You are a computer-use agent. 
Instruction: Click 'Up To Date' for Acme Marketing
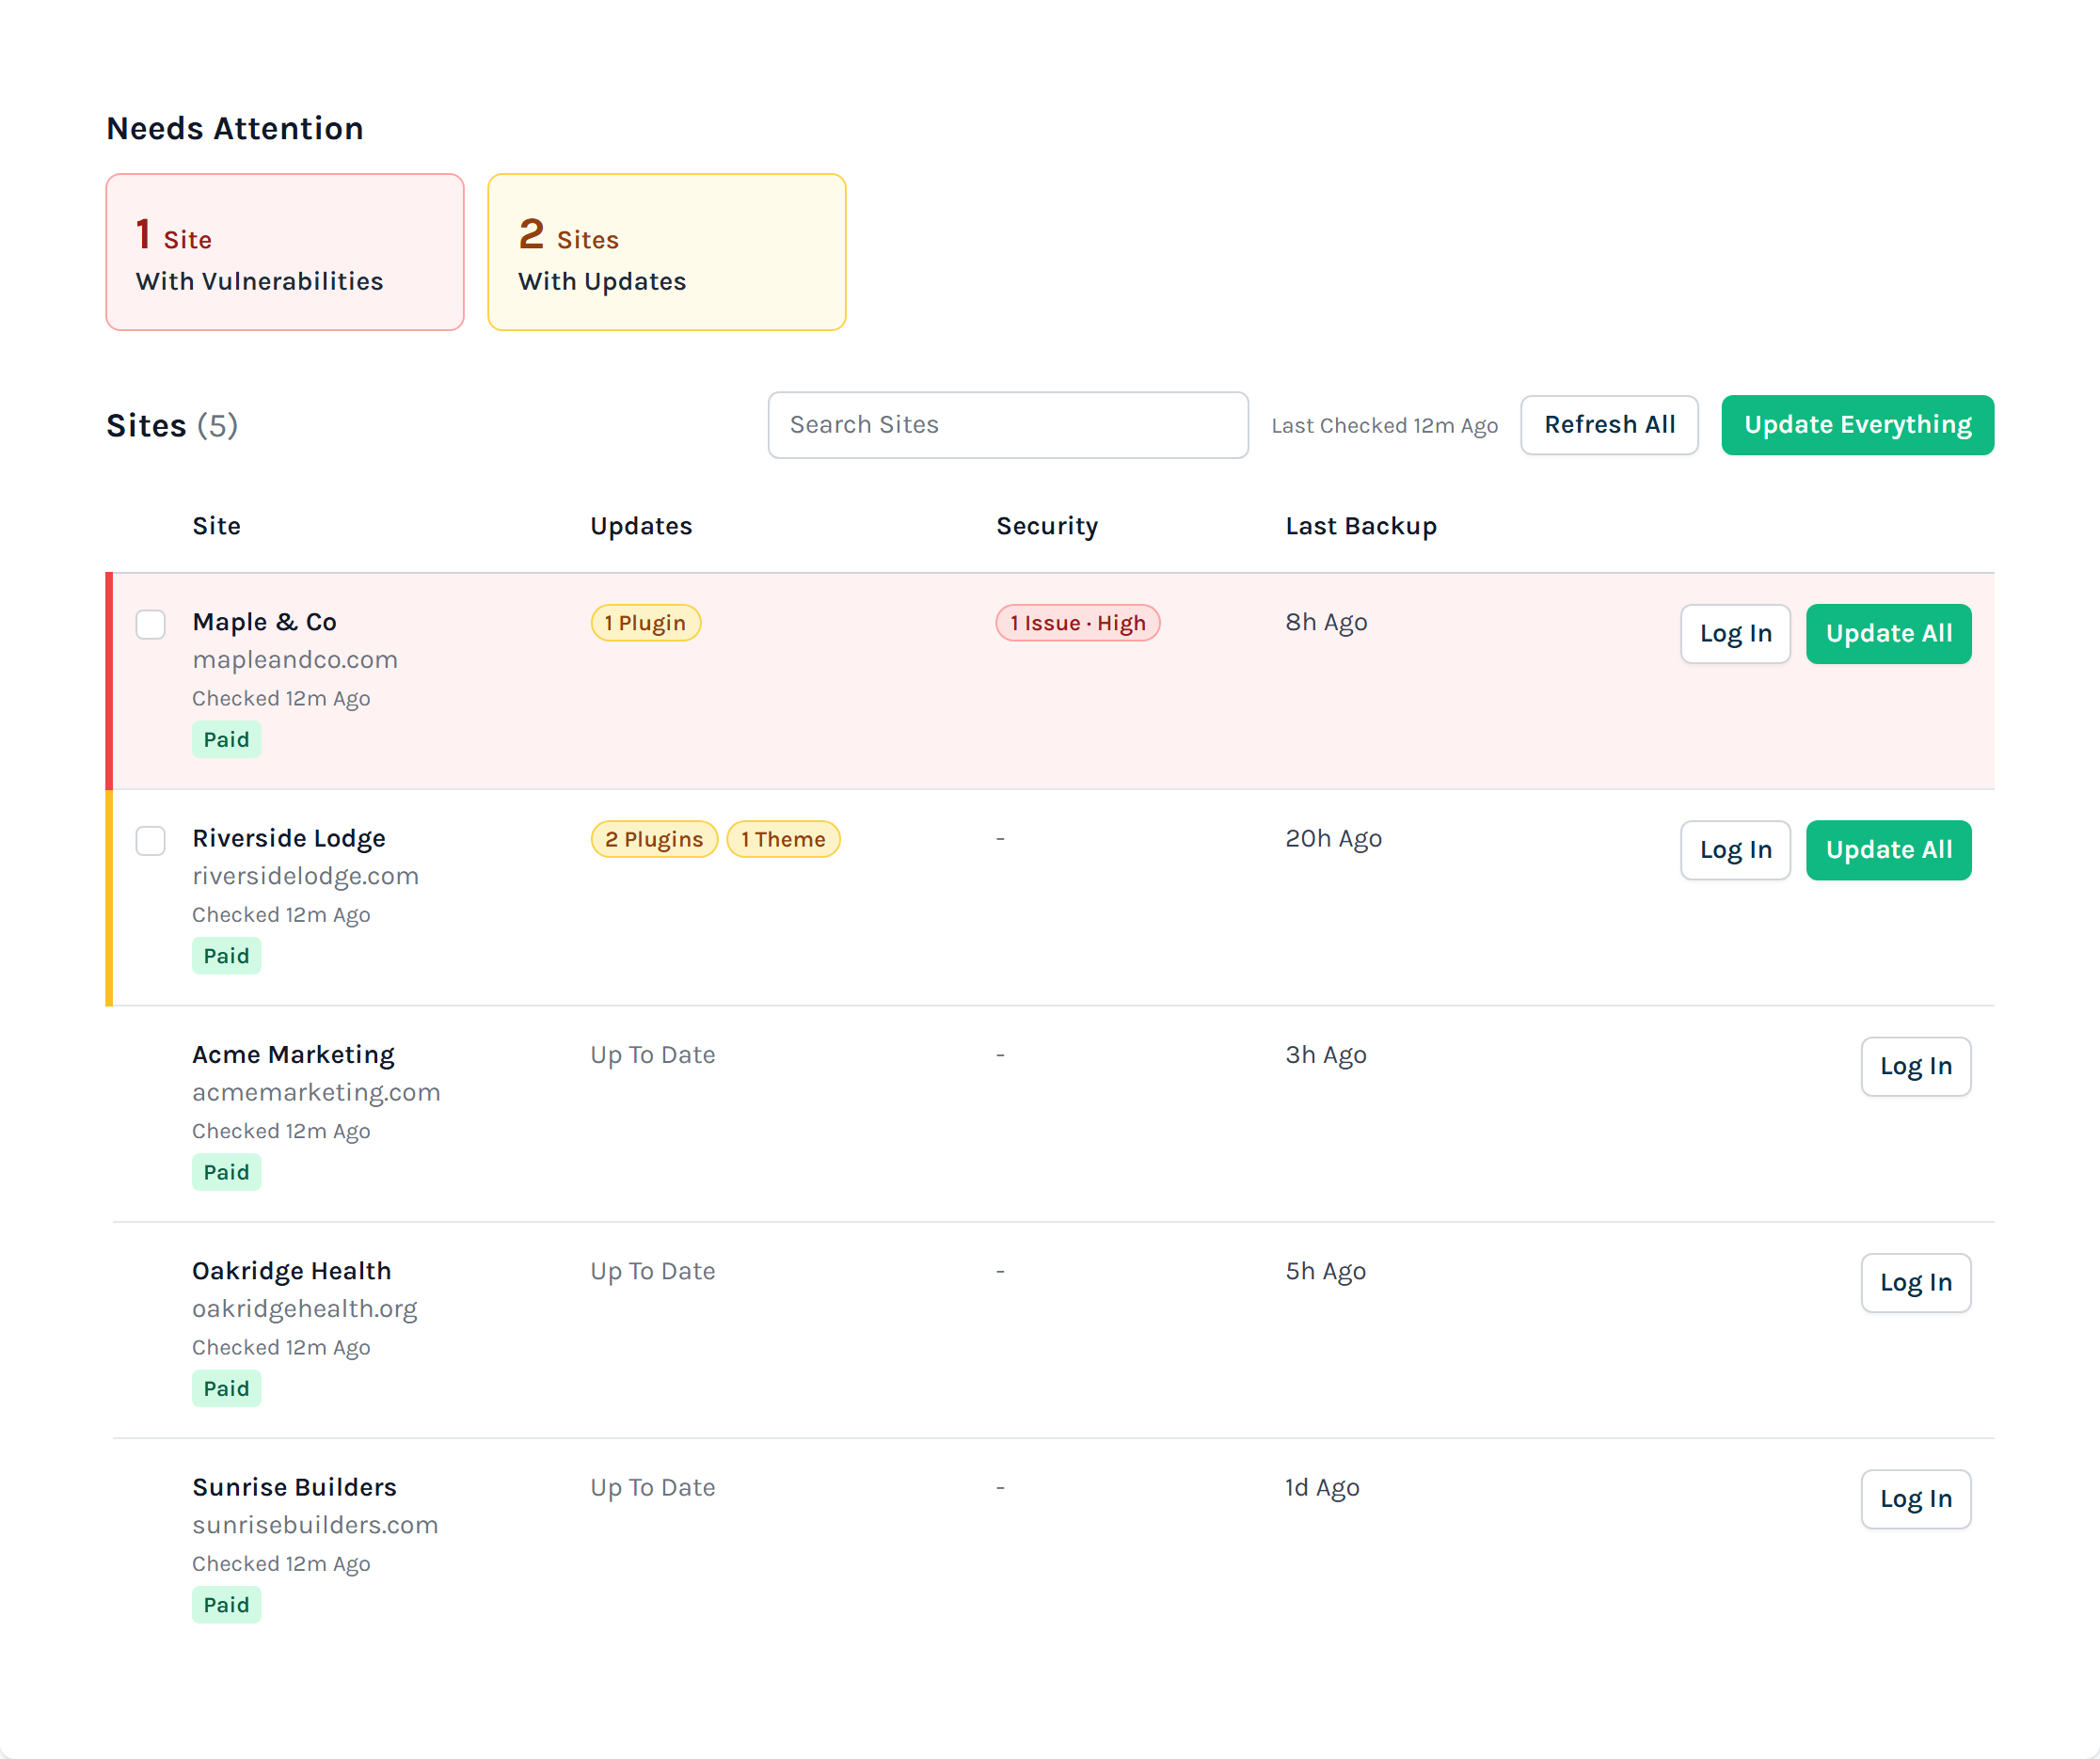click(652, 1055)
